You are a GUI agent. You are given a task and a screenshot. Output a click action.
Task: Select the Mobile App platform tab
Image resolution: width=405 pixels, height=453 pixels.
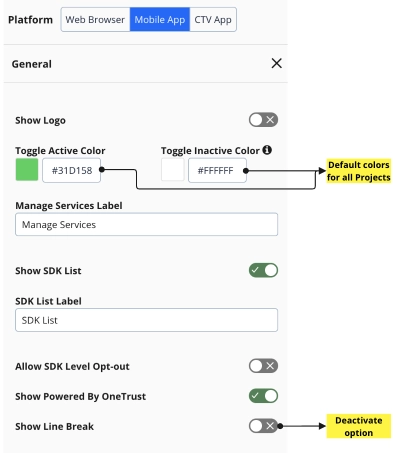(x=160, y=20)
